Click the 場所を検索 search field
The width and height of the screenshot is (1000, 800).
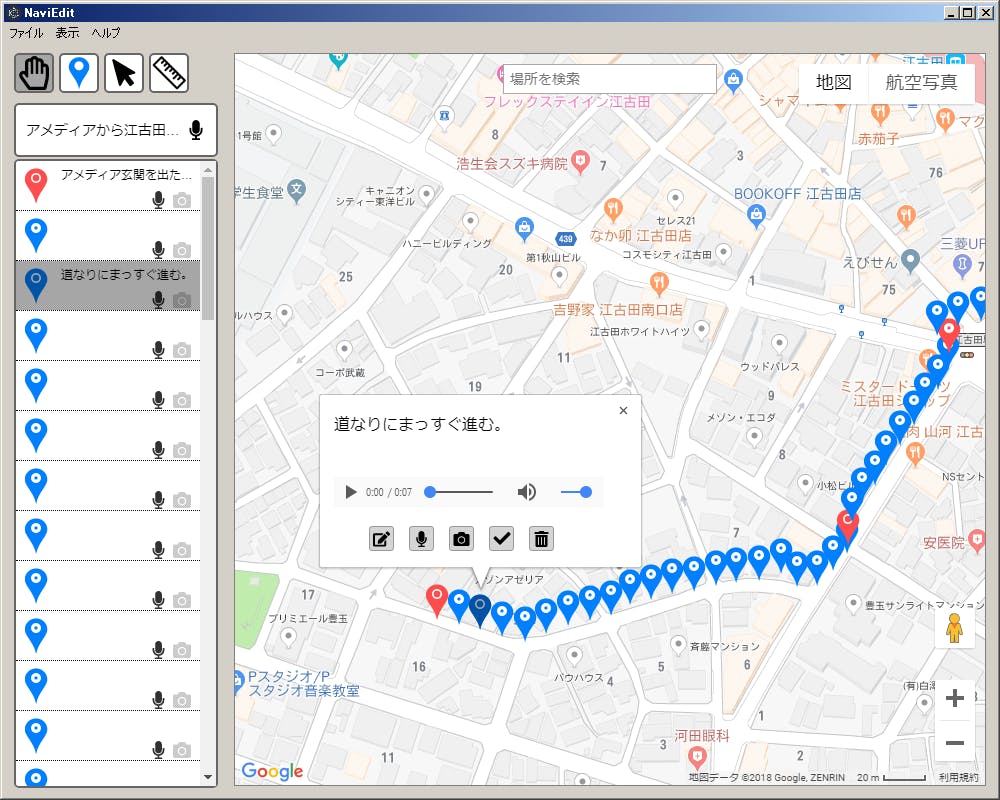click(x=610, y=79)
